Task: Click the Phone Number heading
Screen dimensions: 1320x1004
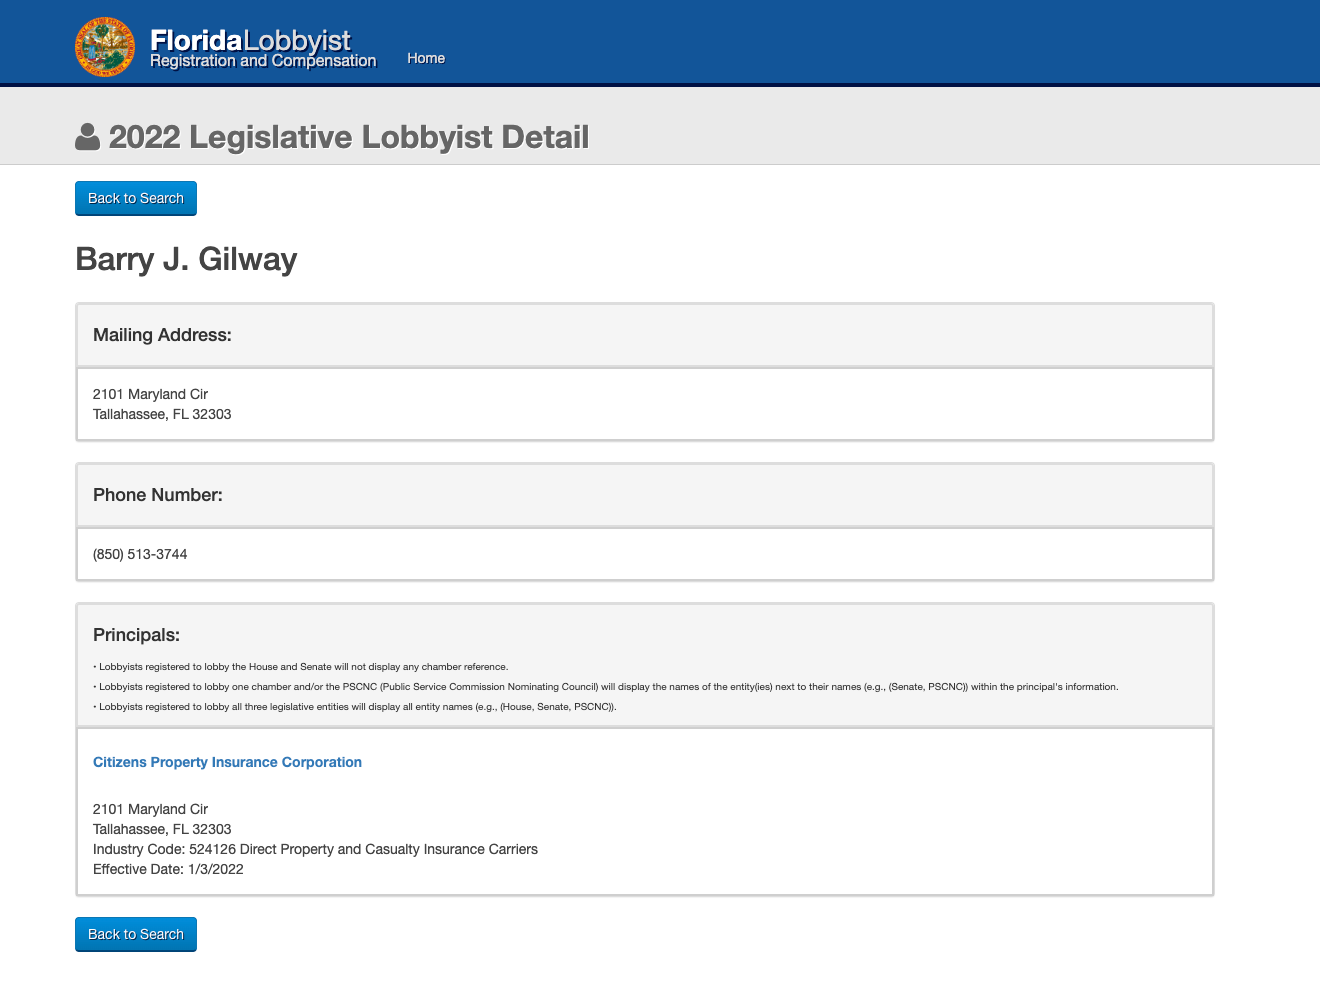Action: tap(158, 495)
